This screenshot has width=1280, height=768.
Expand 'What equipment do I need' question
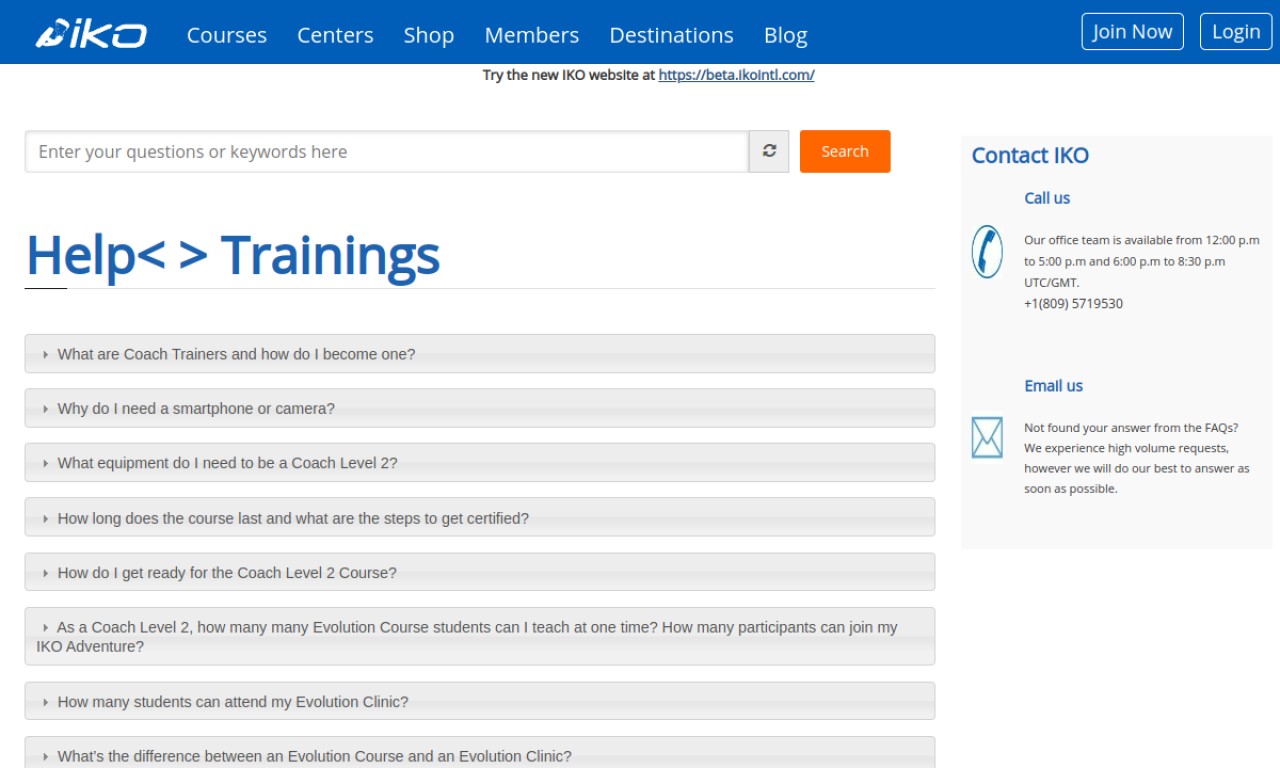coord(480,463)
